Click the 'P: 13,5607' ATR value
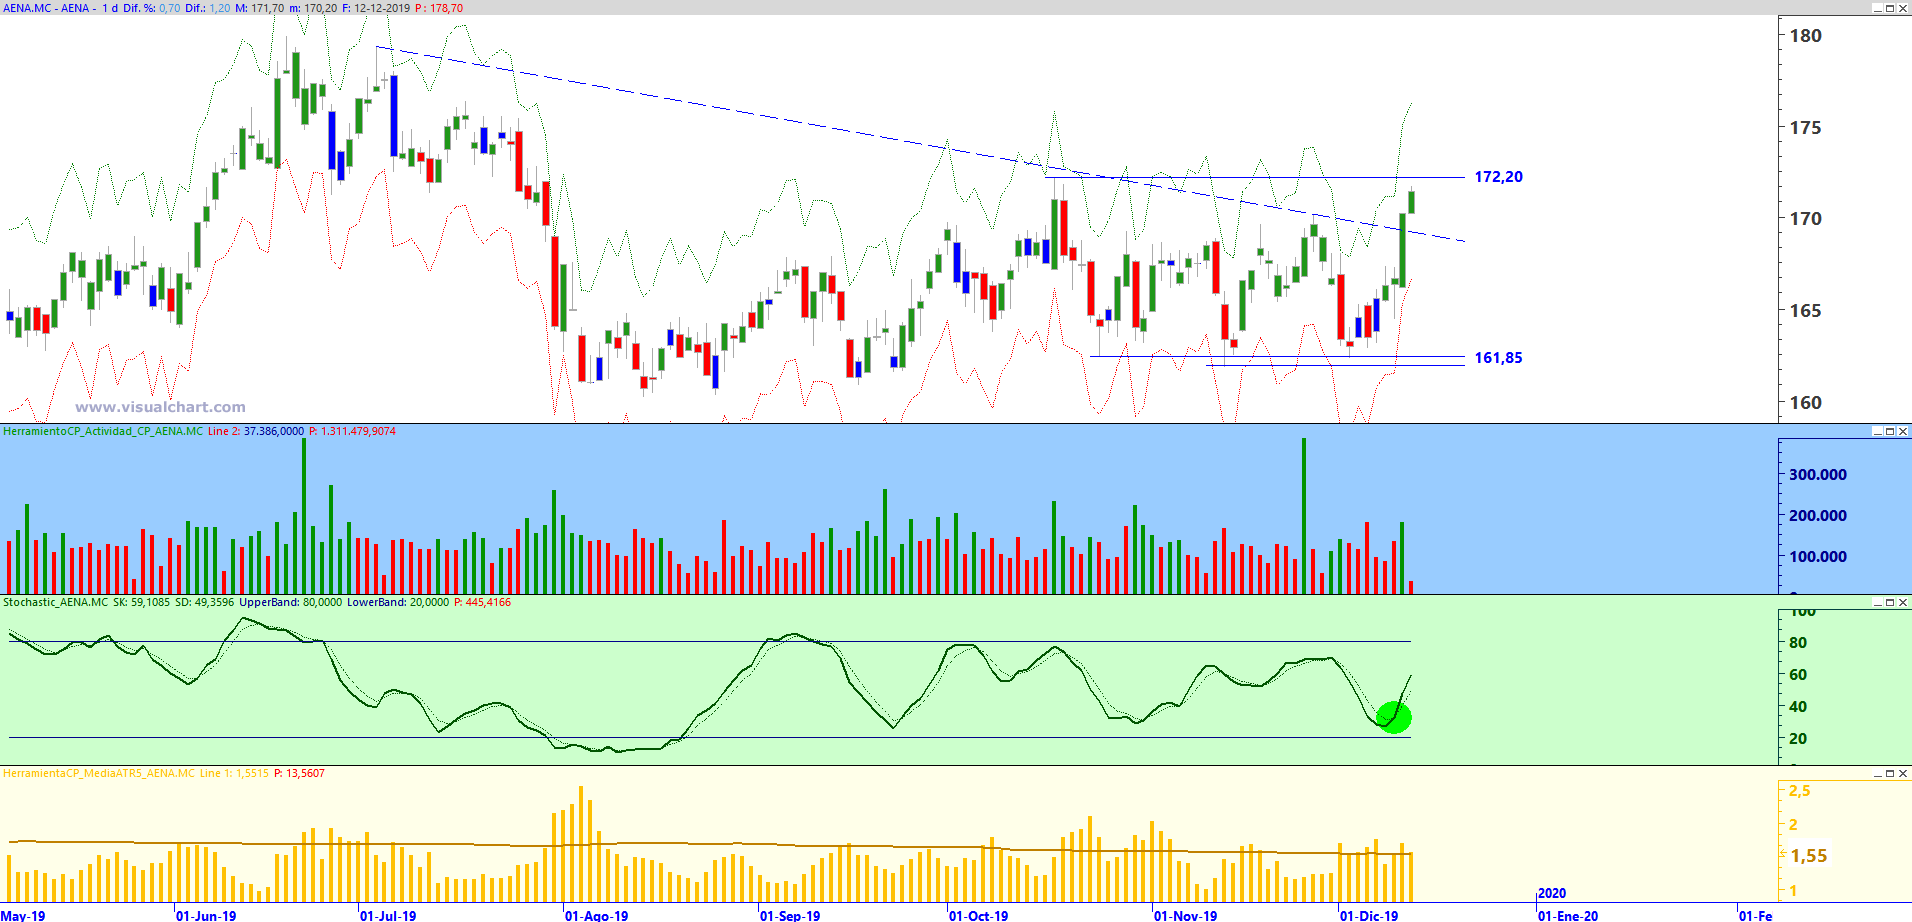Image resolution: width=1912 pixels, height=922 pixels. coord(299,773)
